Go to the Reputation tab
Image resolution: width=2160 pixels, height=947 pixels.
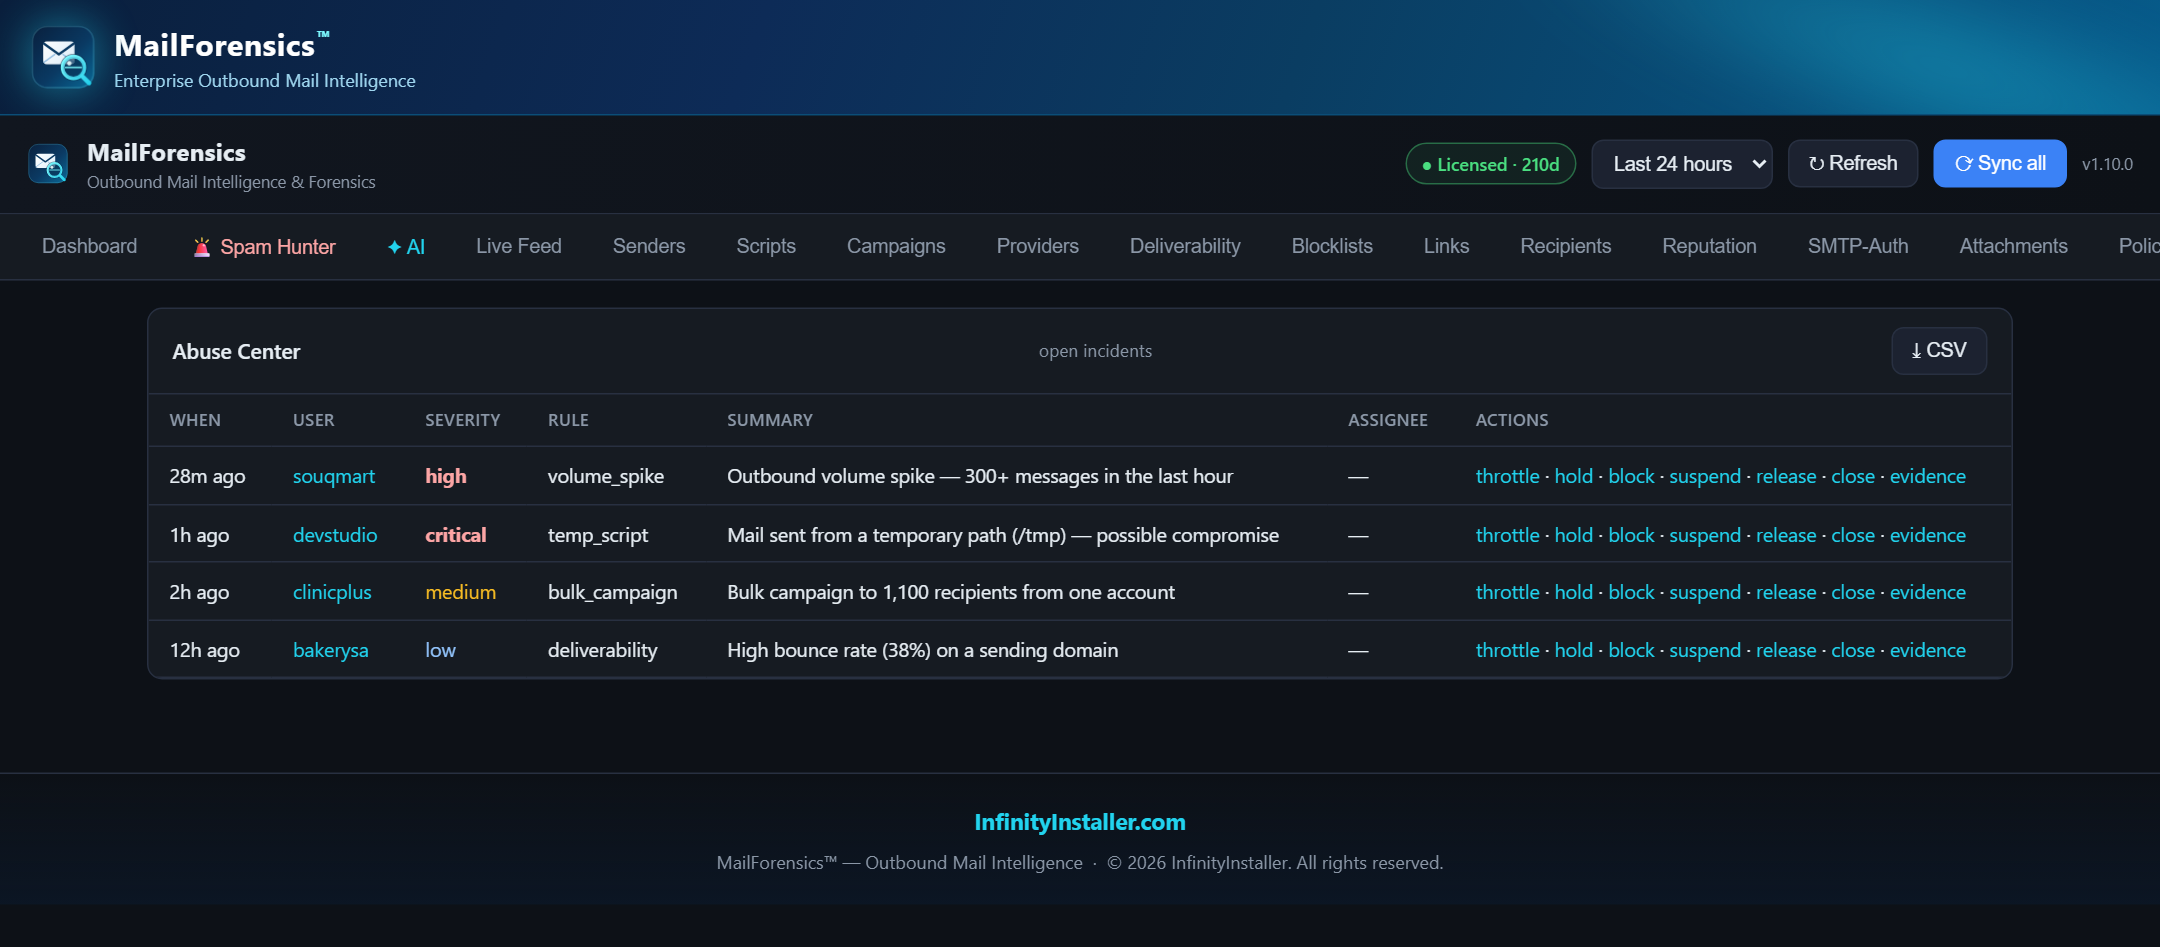tap(1710, 246)
